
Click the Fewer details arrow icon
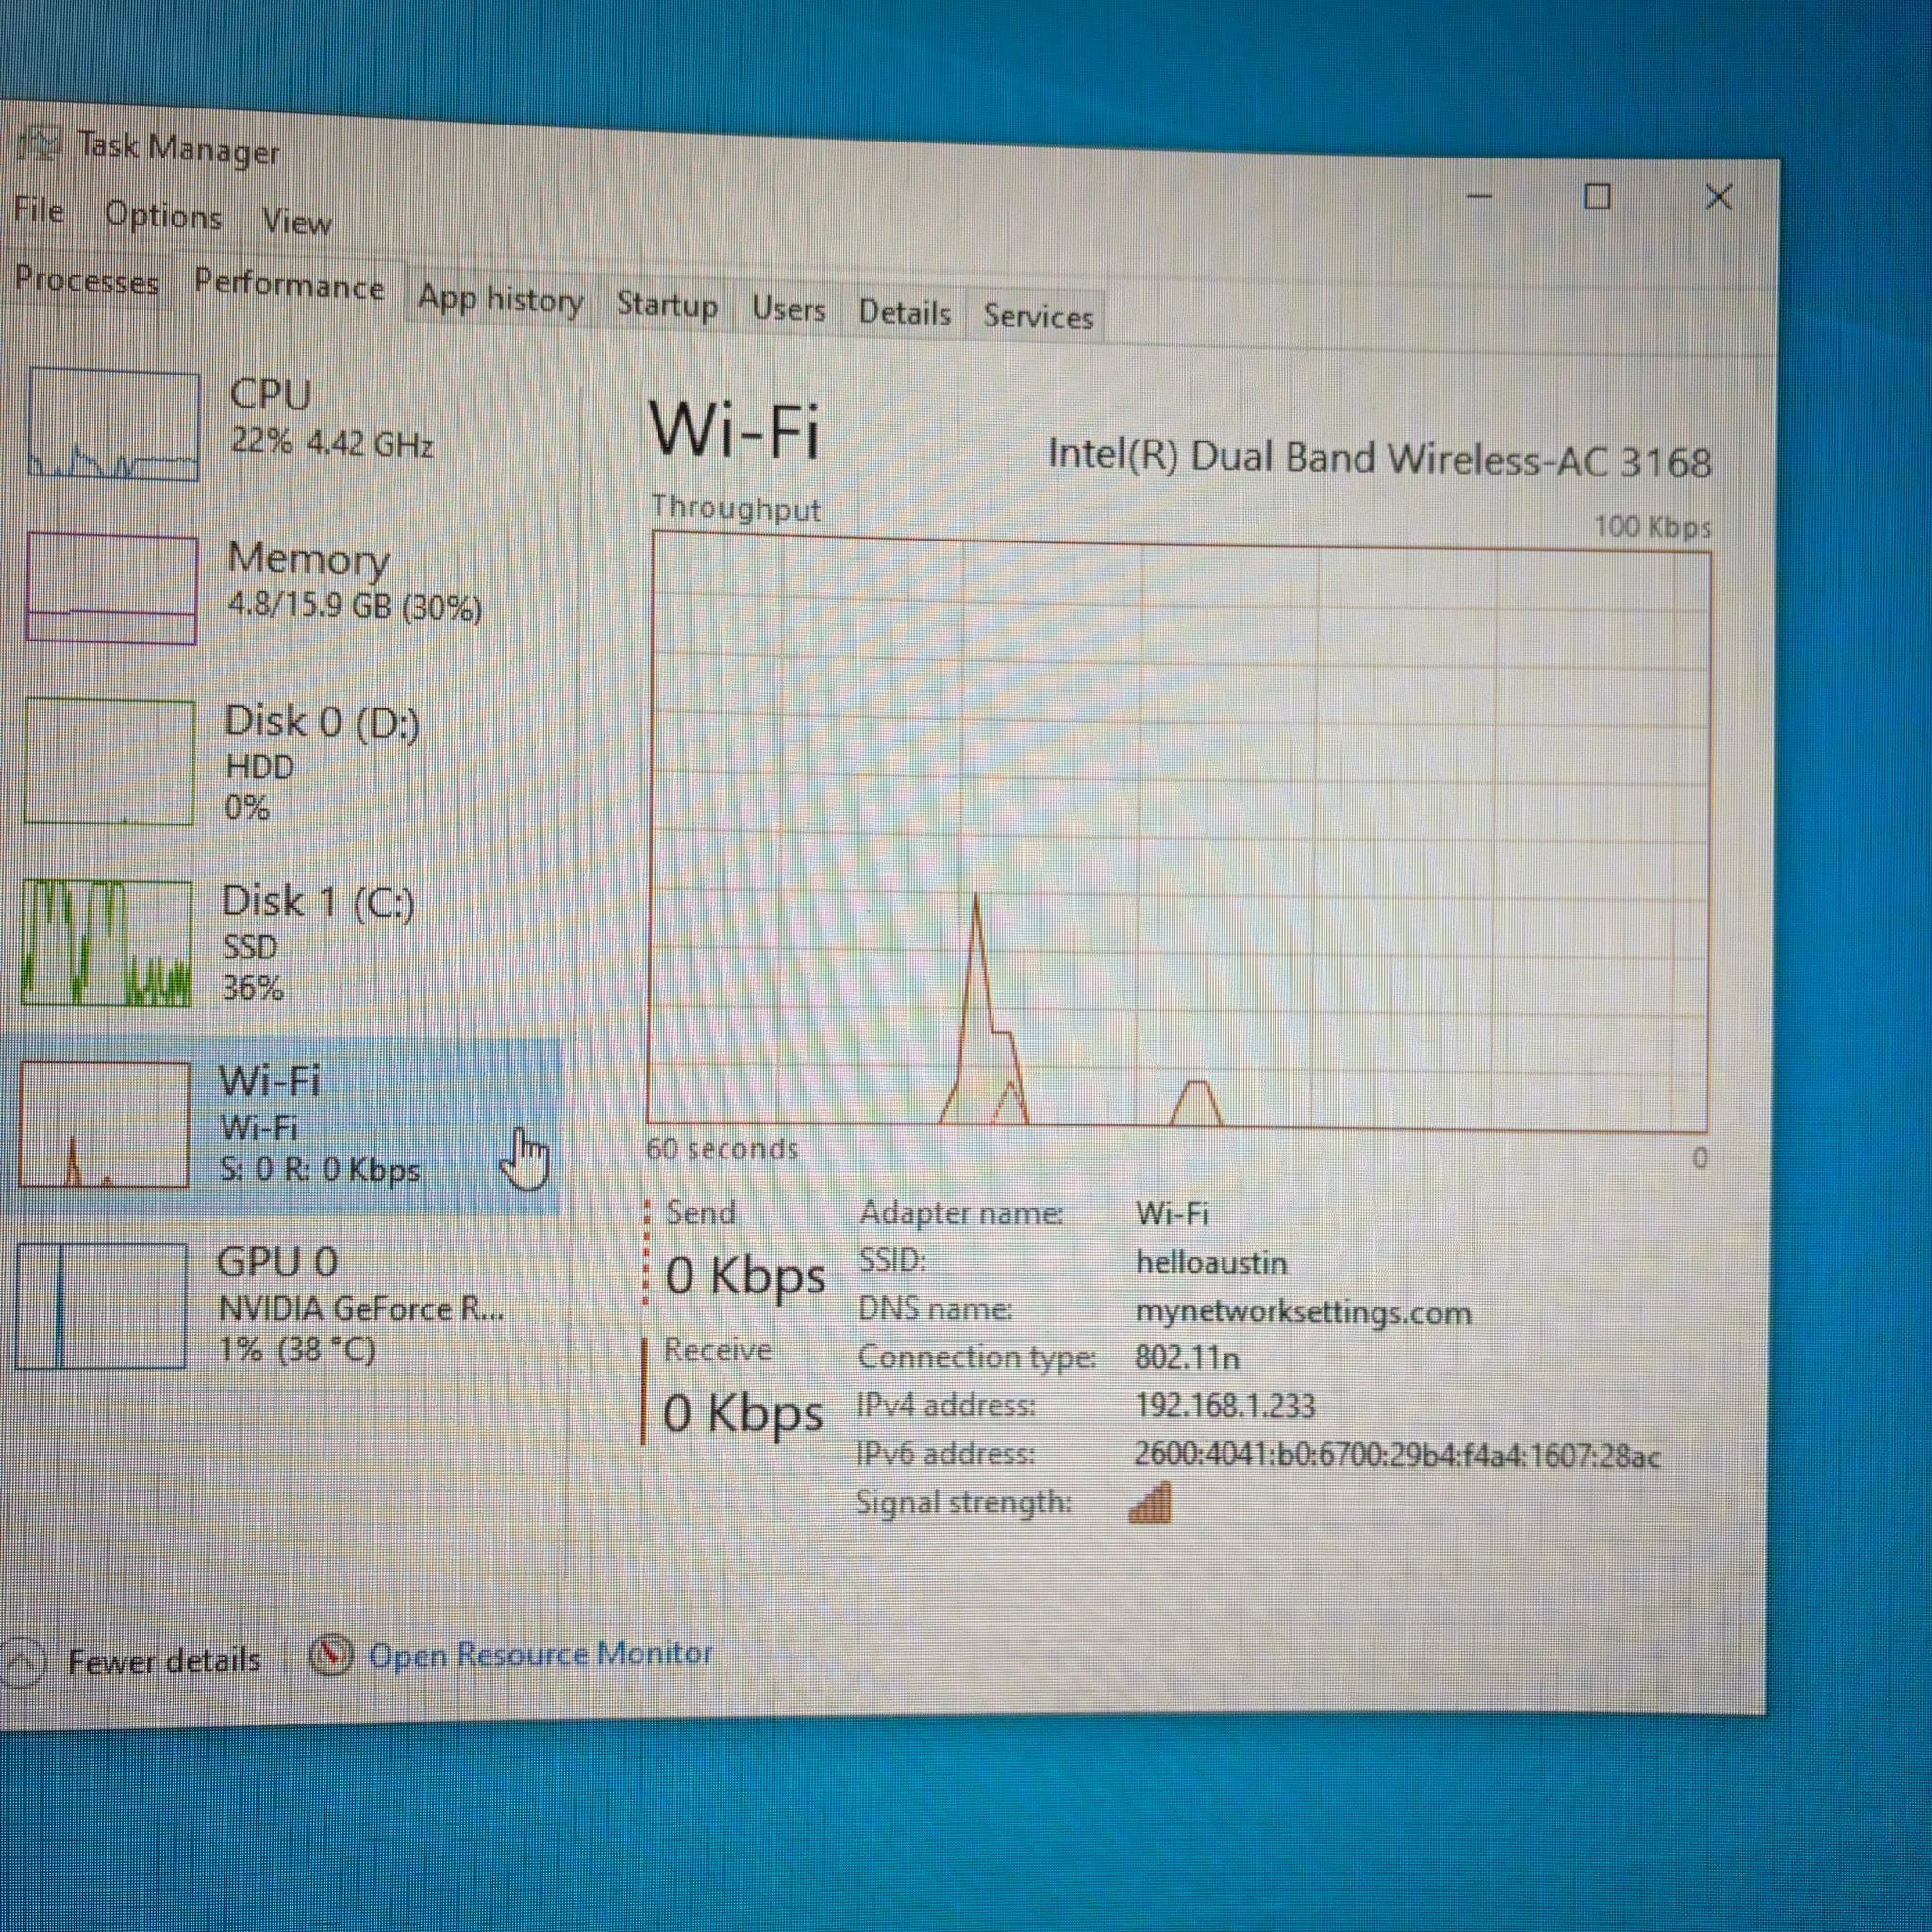coord(22,1664)
